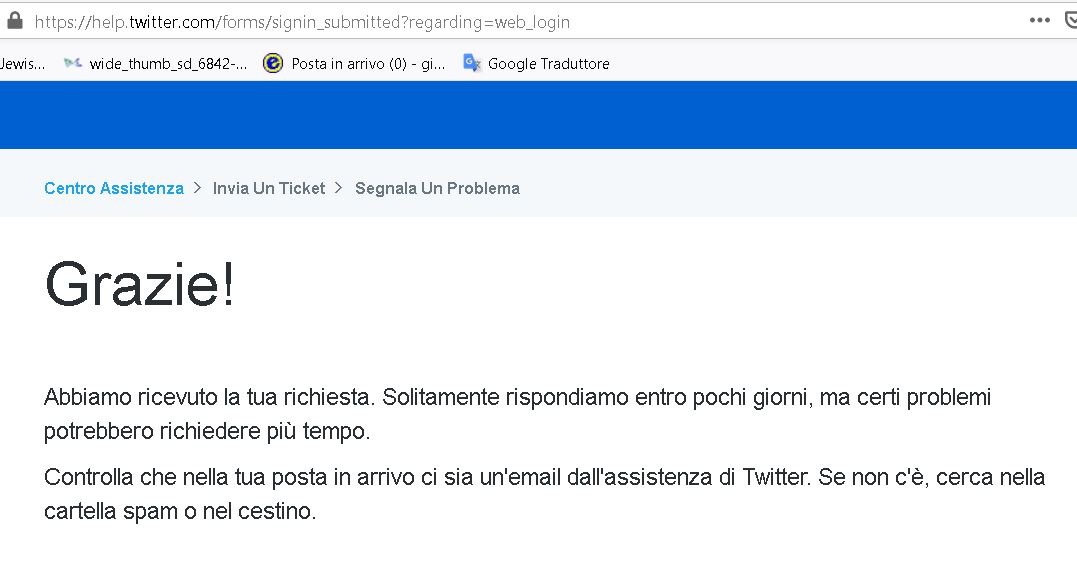Open the wide_thumb_sd_6842 bookmark
The height and width of the screenshot is (577, 1077).
[x=168, y=64]
